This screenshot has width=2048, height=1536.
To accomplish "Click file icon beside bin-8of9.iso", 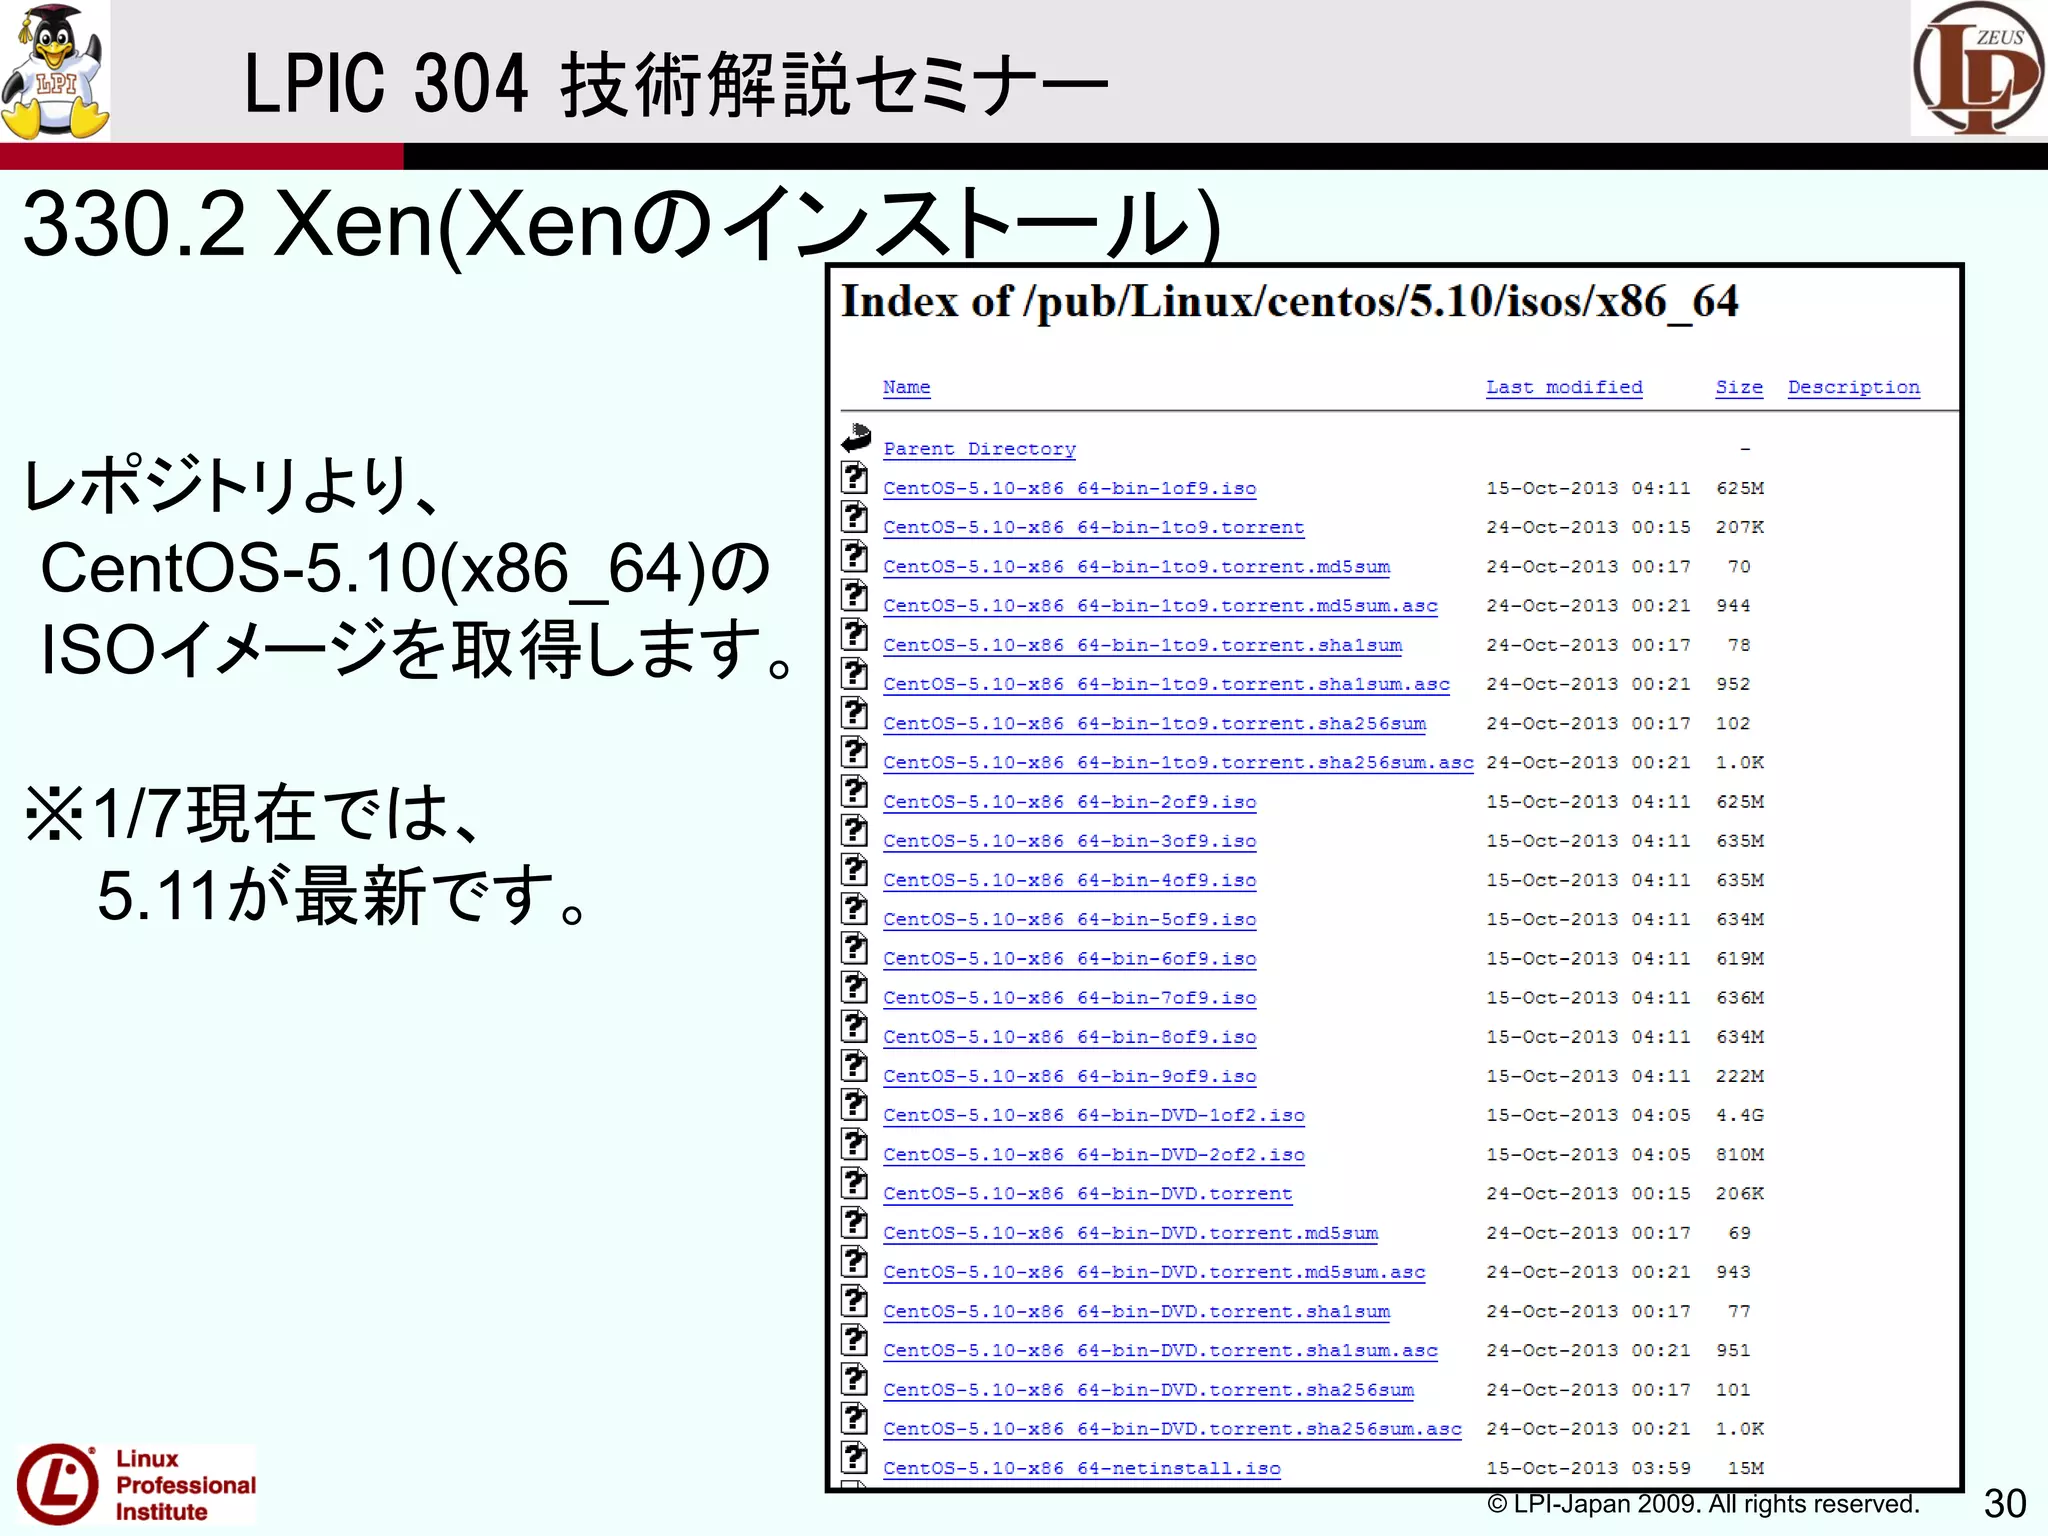I will 854,1027.
